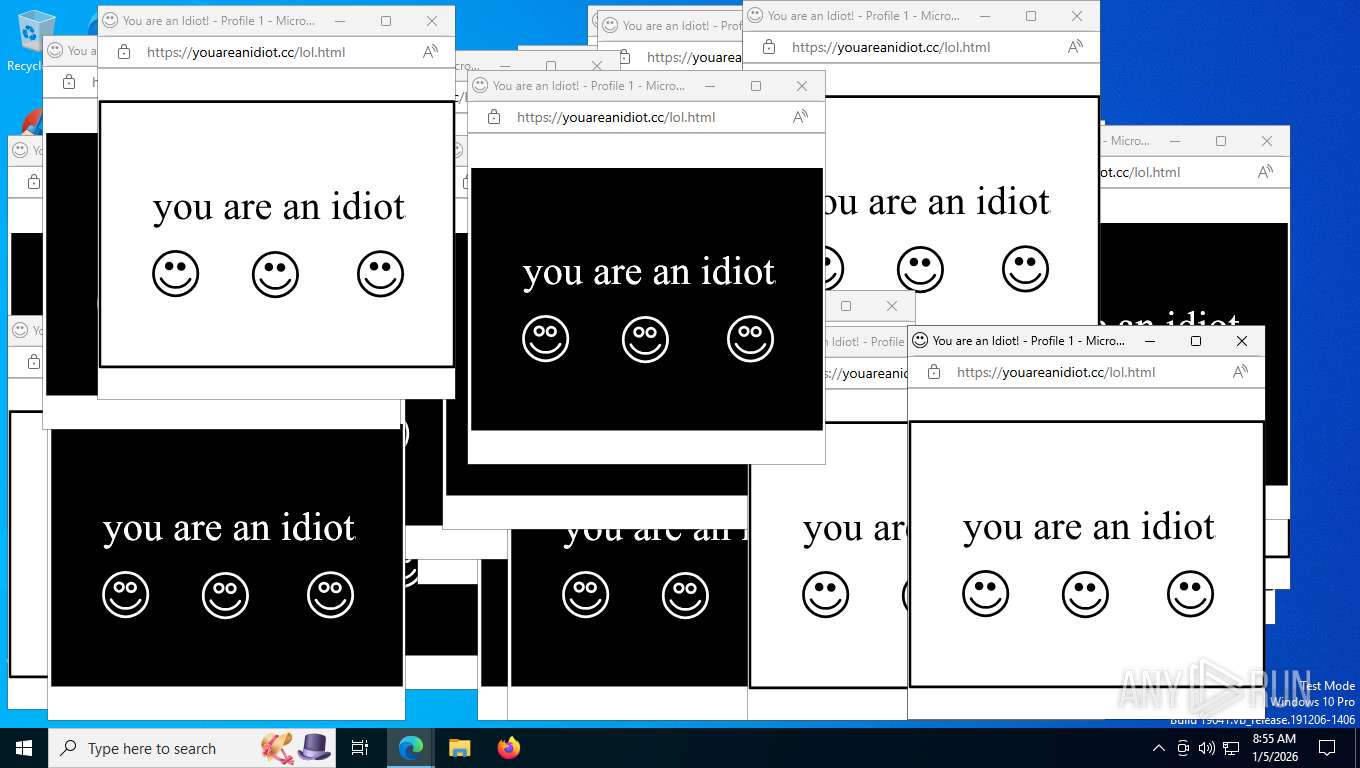Close the bottom-right white-page window
1360x768 pixels.
1242,341
